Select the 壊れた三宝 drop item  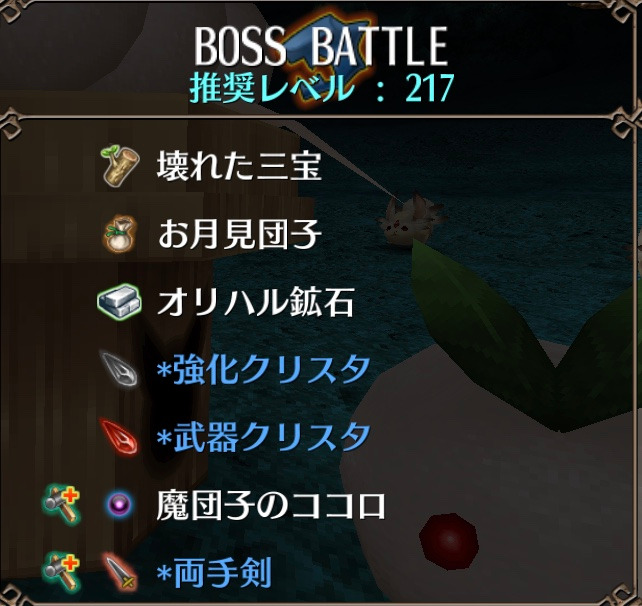[x=239, y=166]
